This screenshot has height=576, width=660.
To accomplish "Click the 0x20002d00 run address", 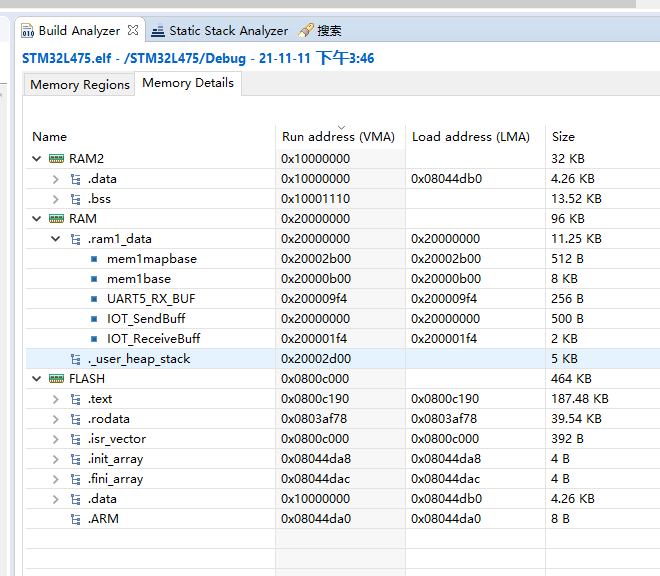I will tap(316, 359).
